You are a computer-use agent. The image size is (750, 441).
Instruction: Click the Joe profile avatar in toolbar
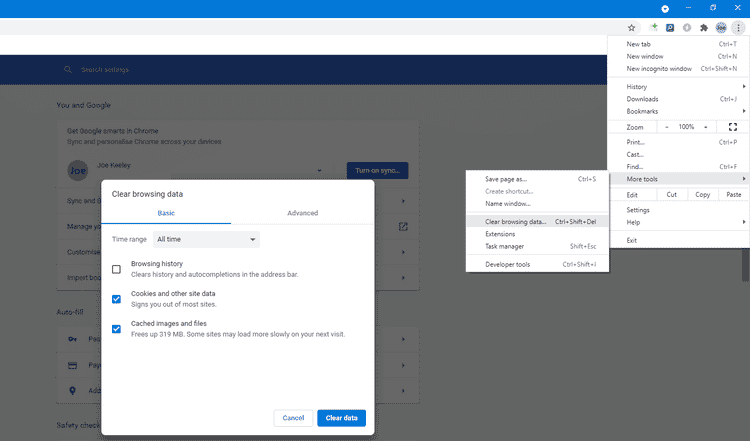tap(721, 28)
